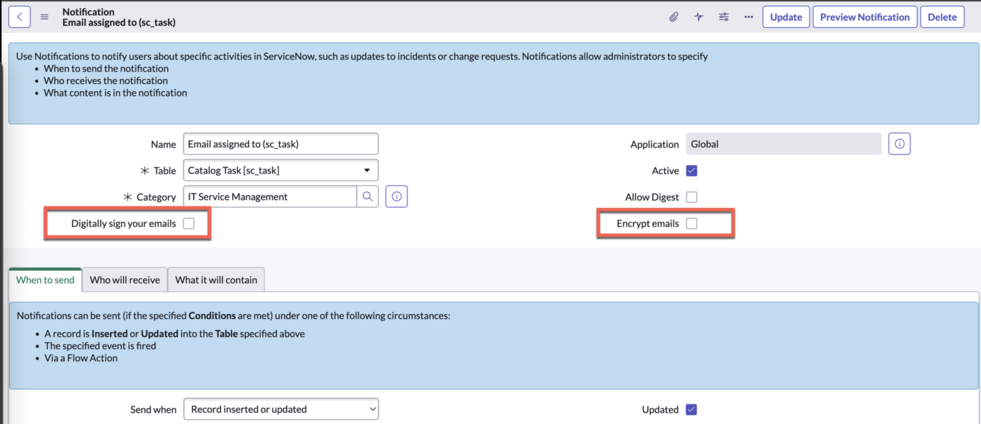Screen dimensions: 981x424
Task: Click the header title 'Email assigned to (sc_task)'
Action: (x=119, y=23)
